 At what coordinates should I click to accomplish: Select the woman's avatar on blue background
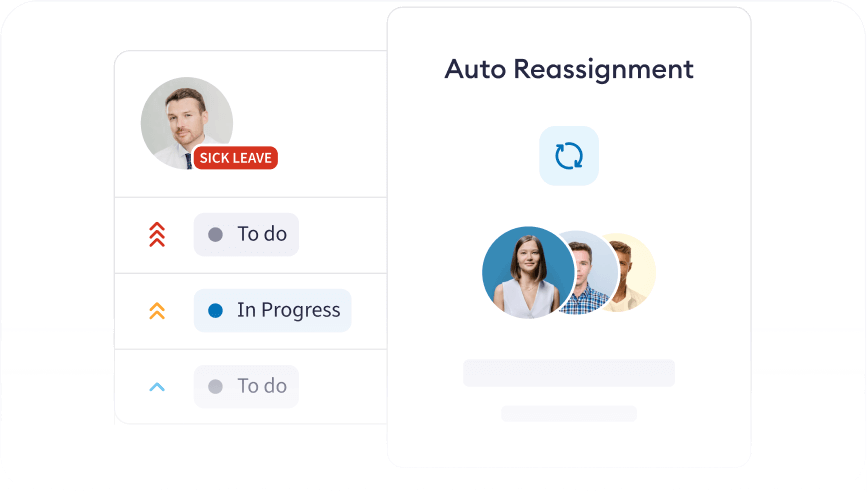point(528,272)
